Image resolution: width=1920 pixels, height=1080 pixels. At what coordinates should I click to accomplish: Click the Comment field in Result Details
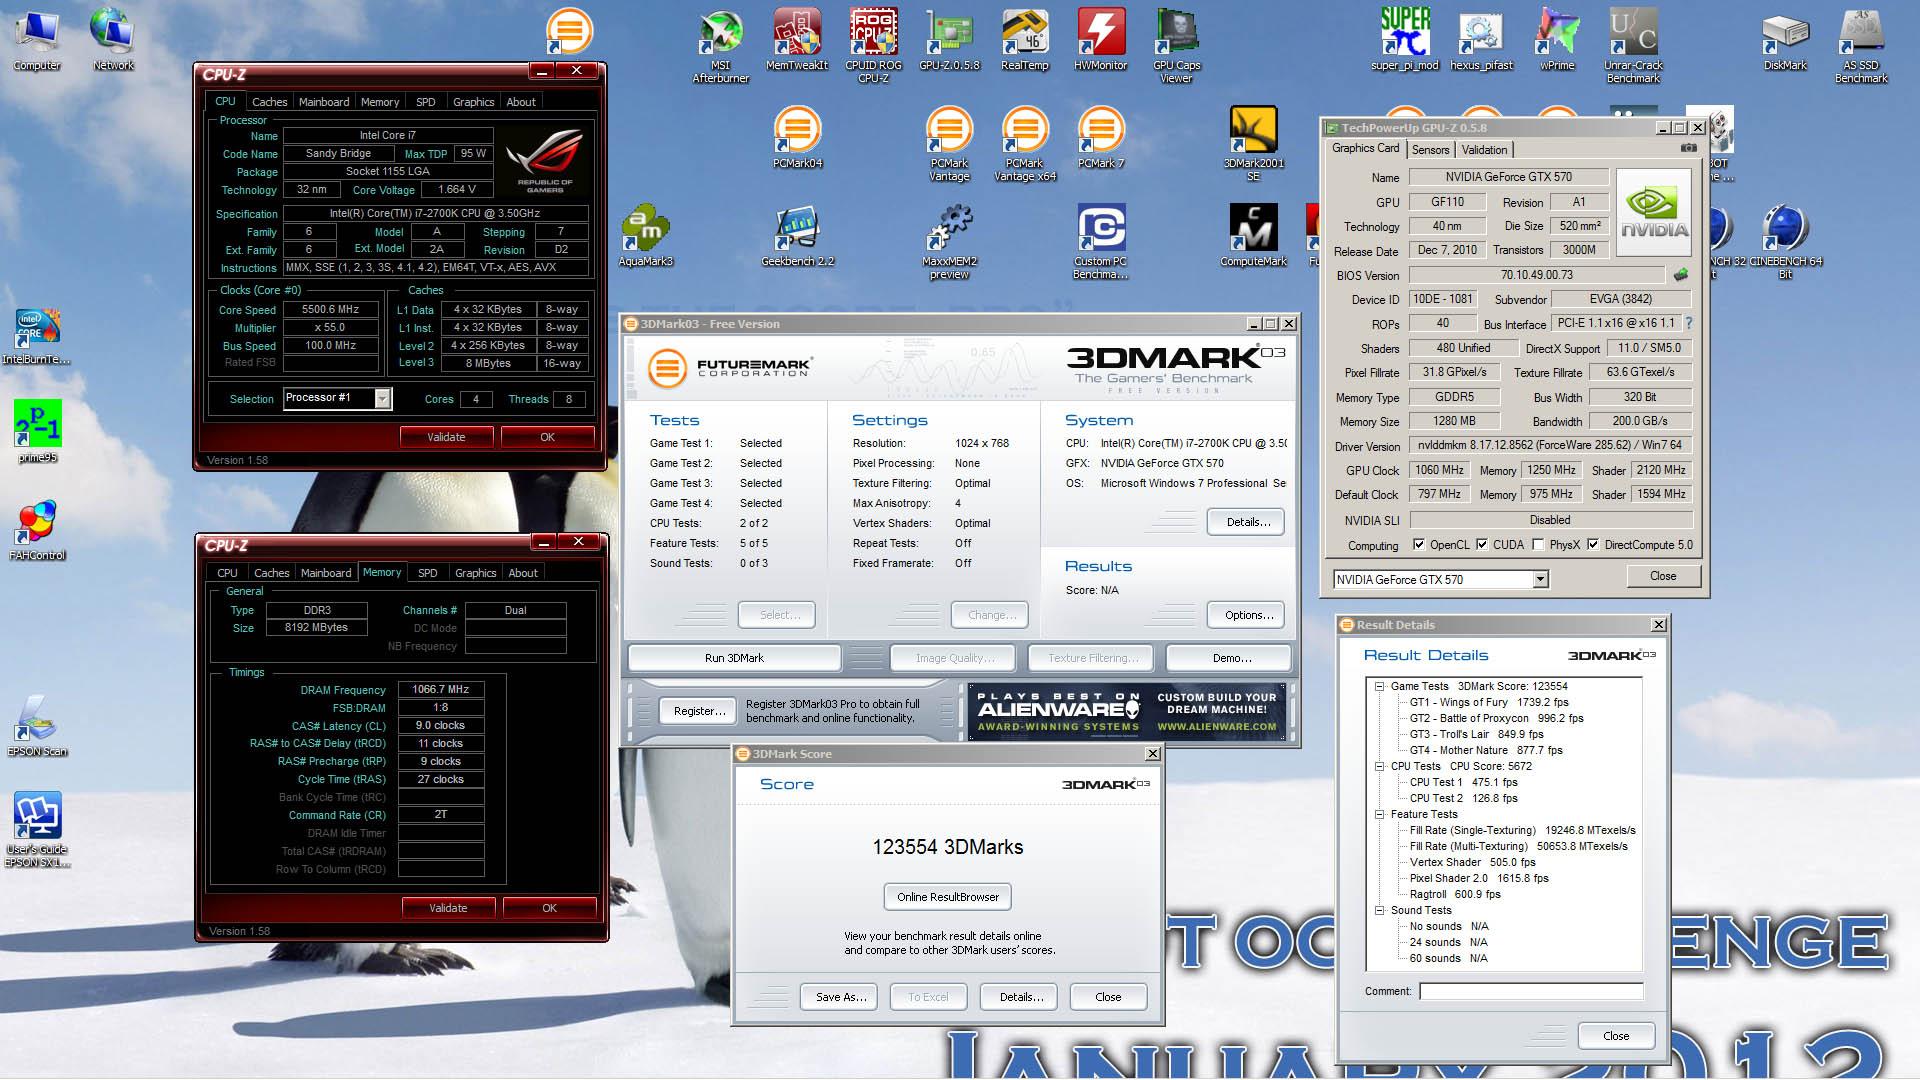[1530, 991]
